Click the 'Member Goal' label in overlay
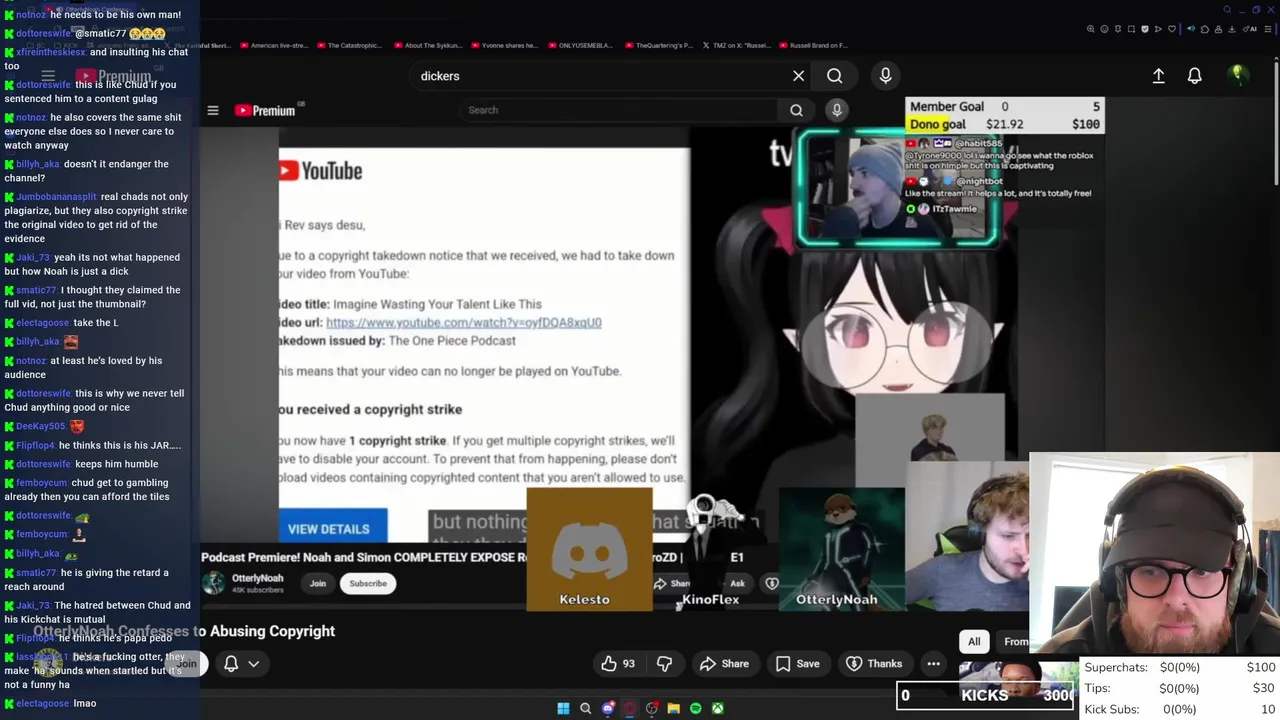Image resolution: width=1280 pixels, height=720 pixels. [946, 106]
